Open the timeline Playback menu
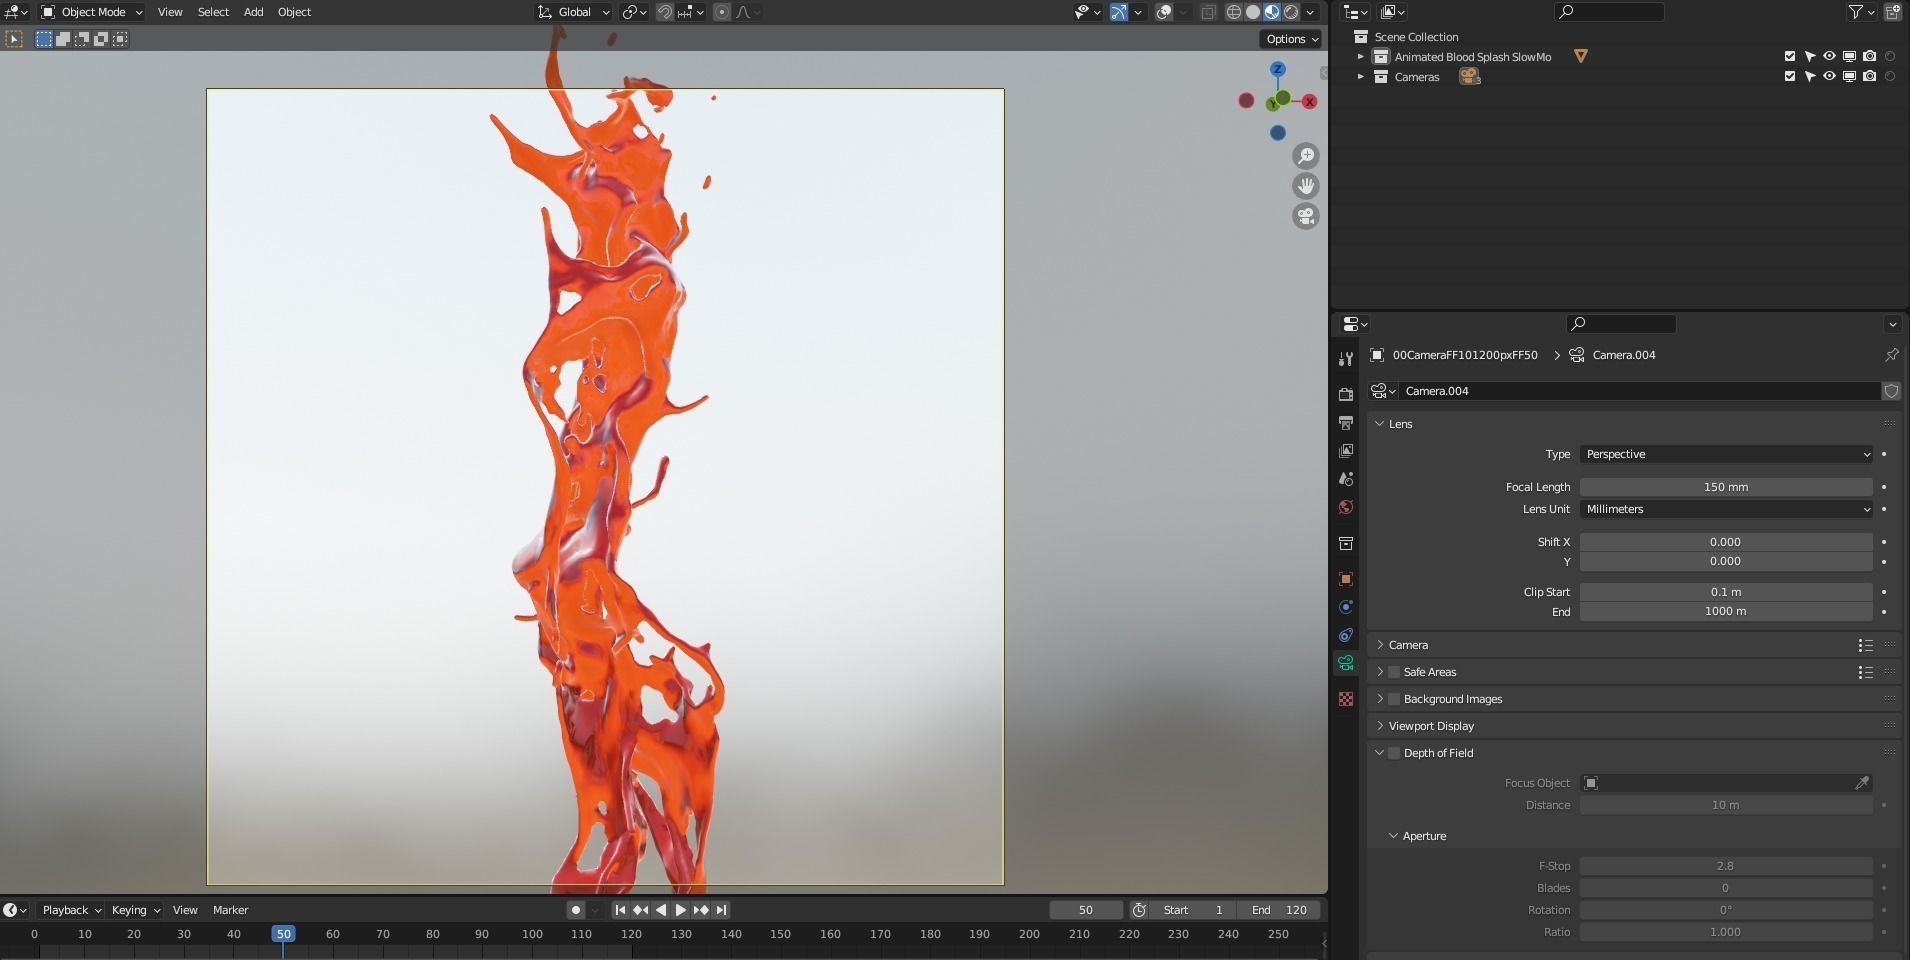This screenshot has width=1910, height=960. [x=71, y=910]
